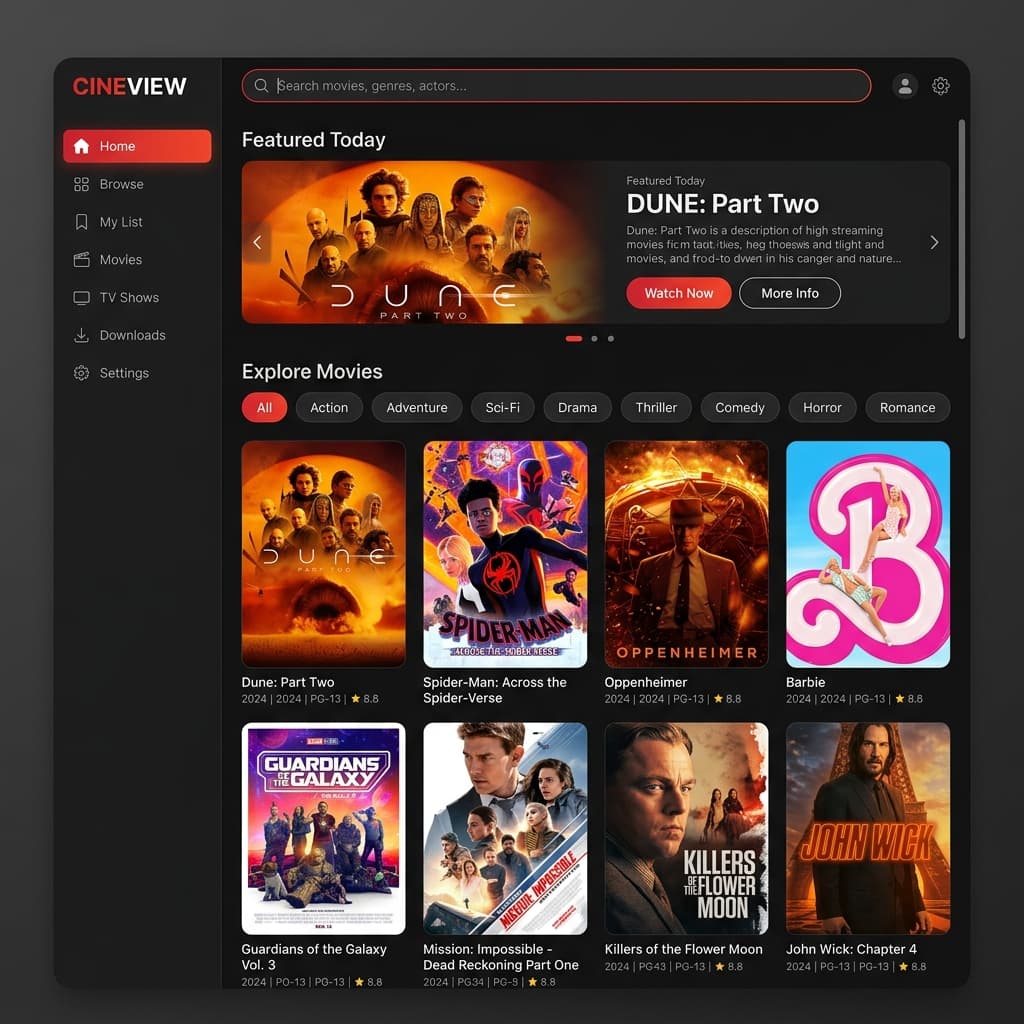
Task: Click the Home house icon in sidebar
Action: click(x=81, y=146)
